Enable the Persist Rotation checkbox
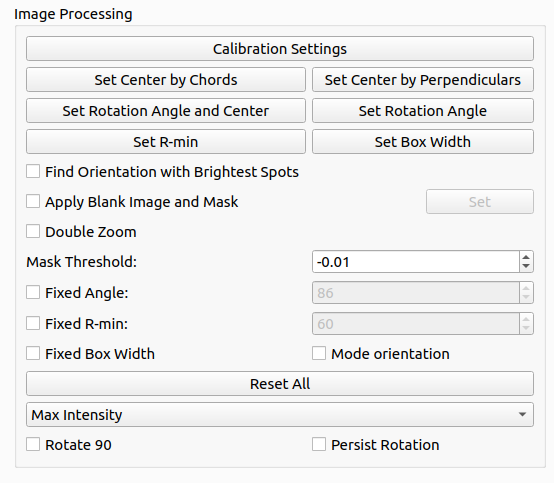The height and width of the screenshot is (483, 554). click(x=319, y=444)
